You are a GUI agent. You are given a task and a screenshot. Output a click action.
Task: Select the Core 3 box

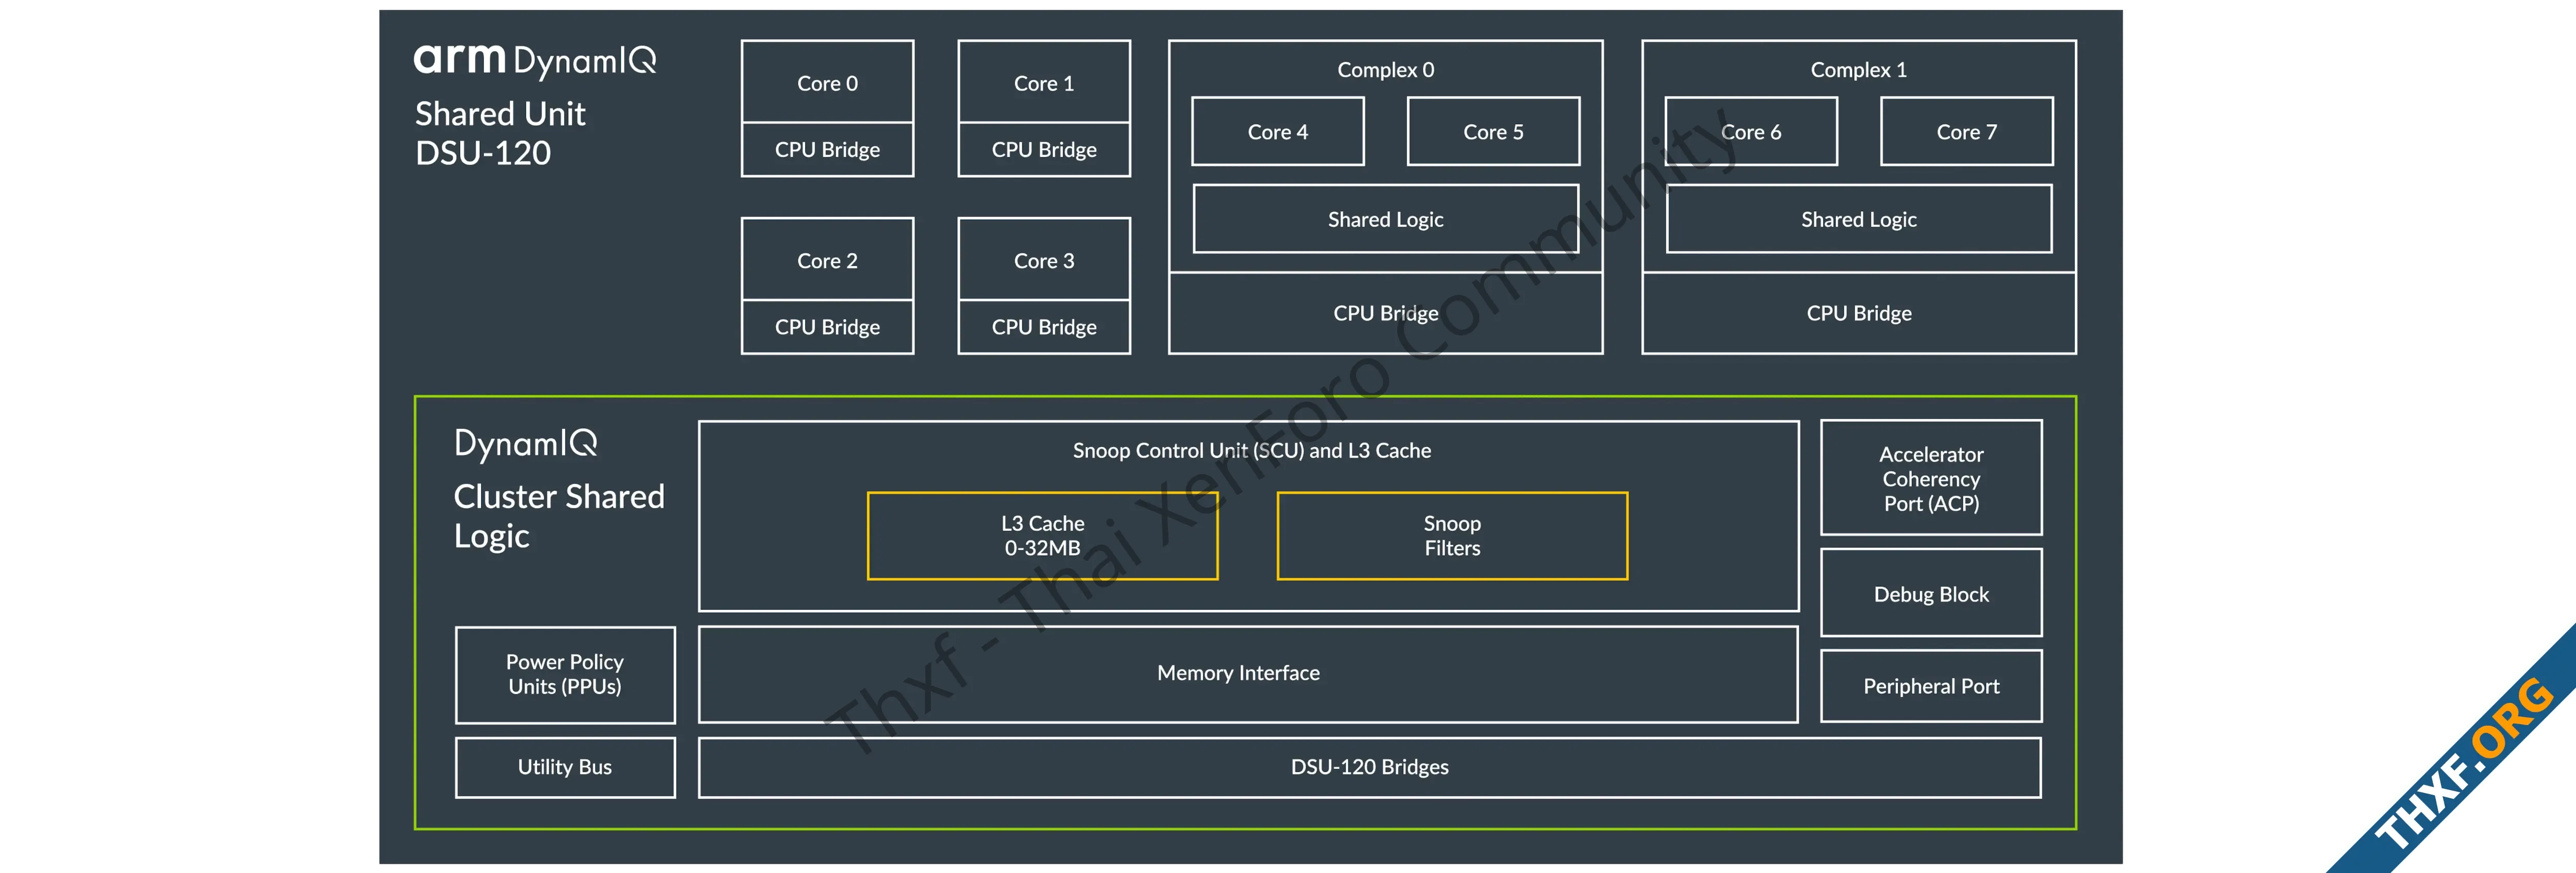[x=1044, y=260]
